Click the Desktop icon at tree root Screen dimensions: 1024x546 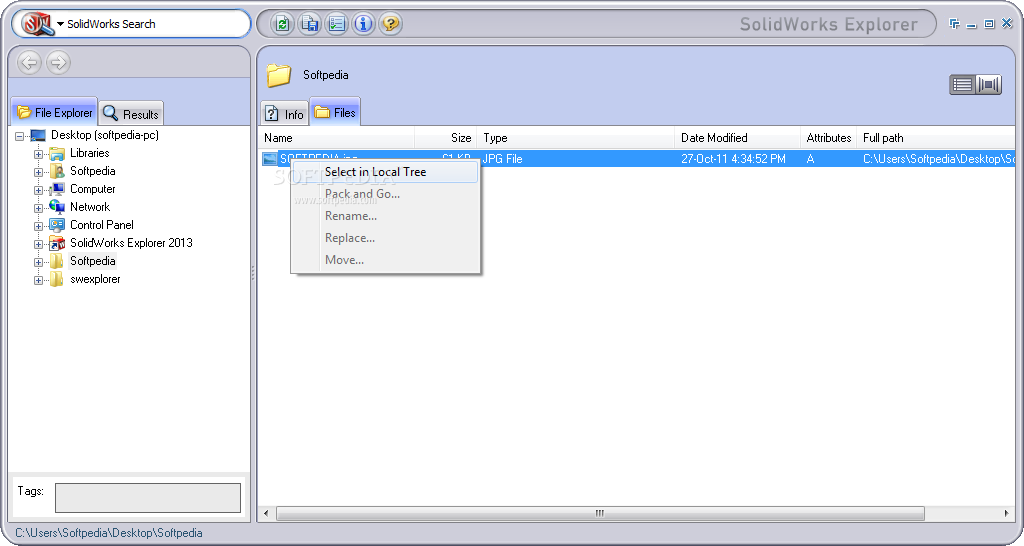point(38,135)
